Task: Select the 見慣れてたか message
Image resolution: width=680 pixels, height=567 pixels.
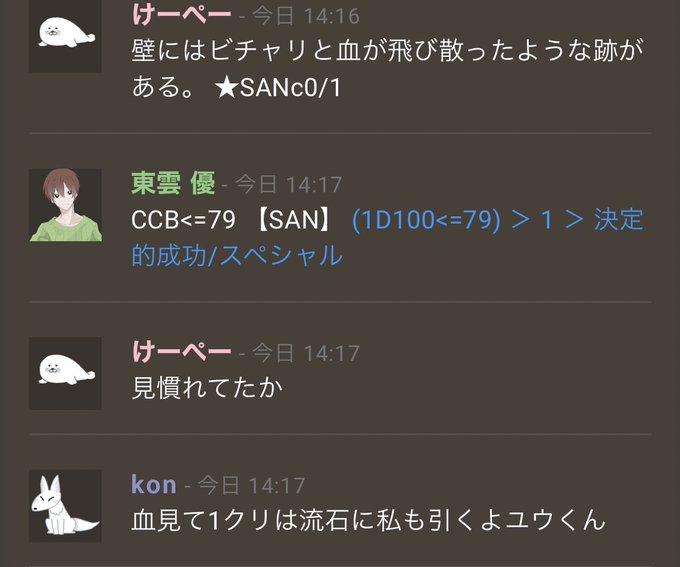Action: [x=207, y=388]
